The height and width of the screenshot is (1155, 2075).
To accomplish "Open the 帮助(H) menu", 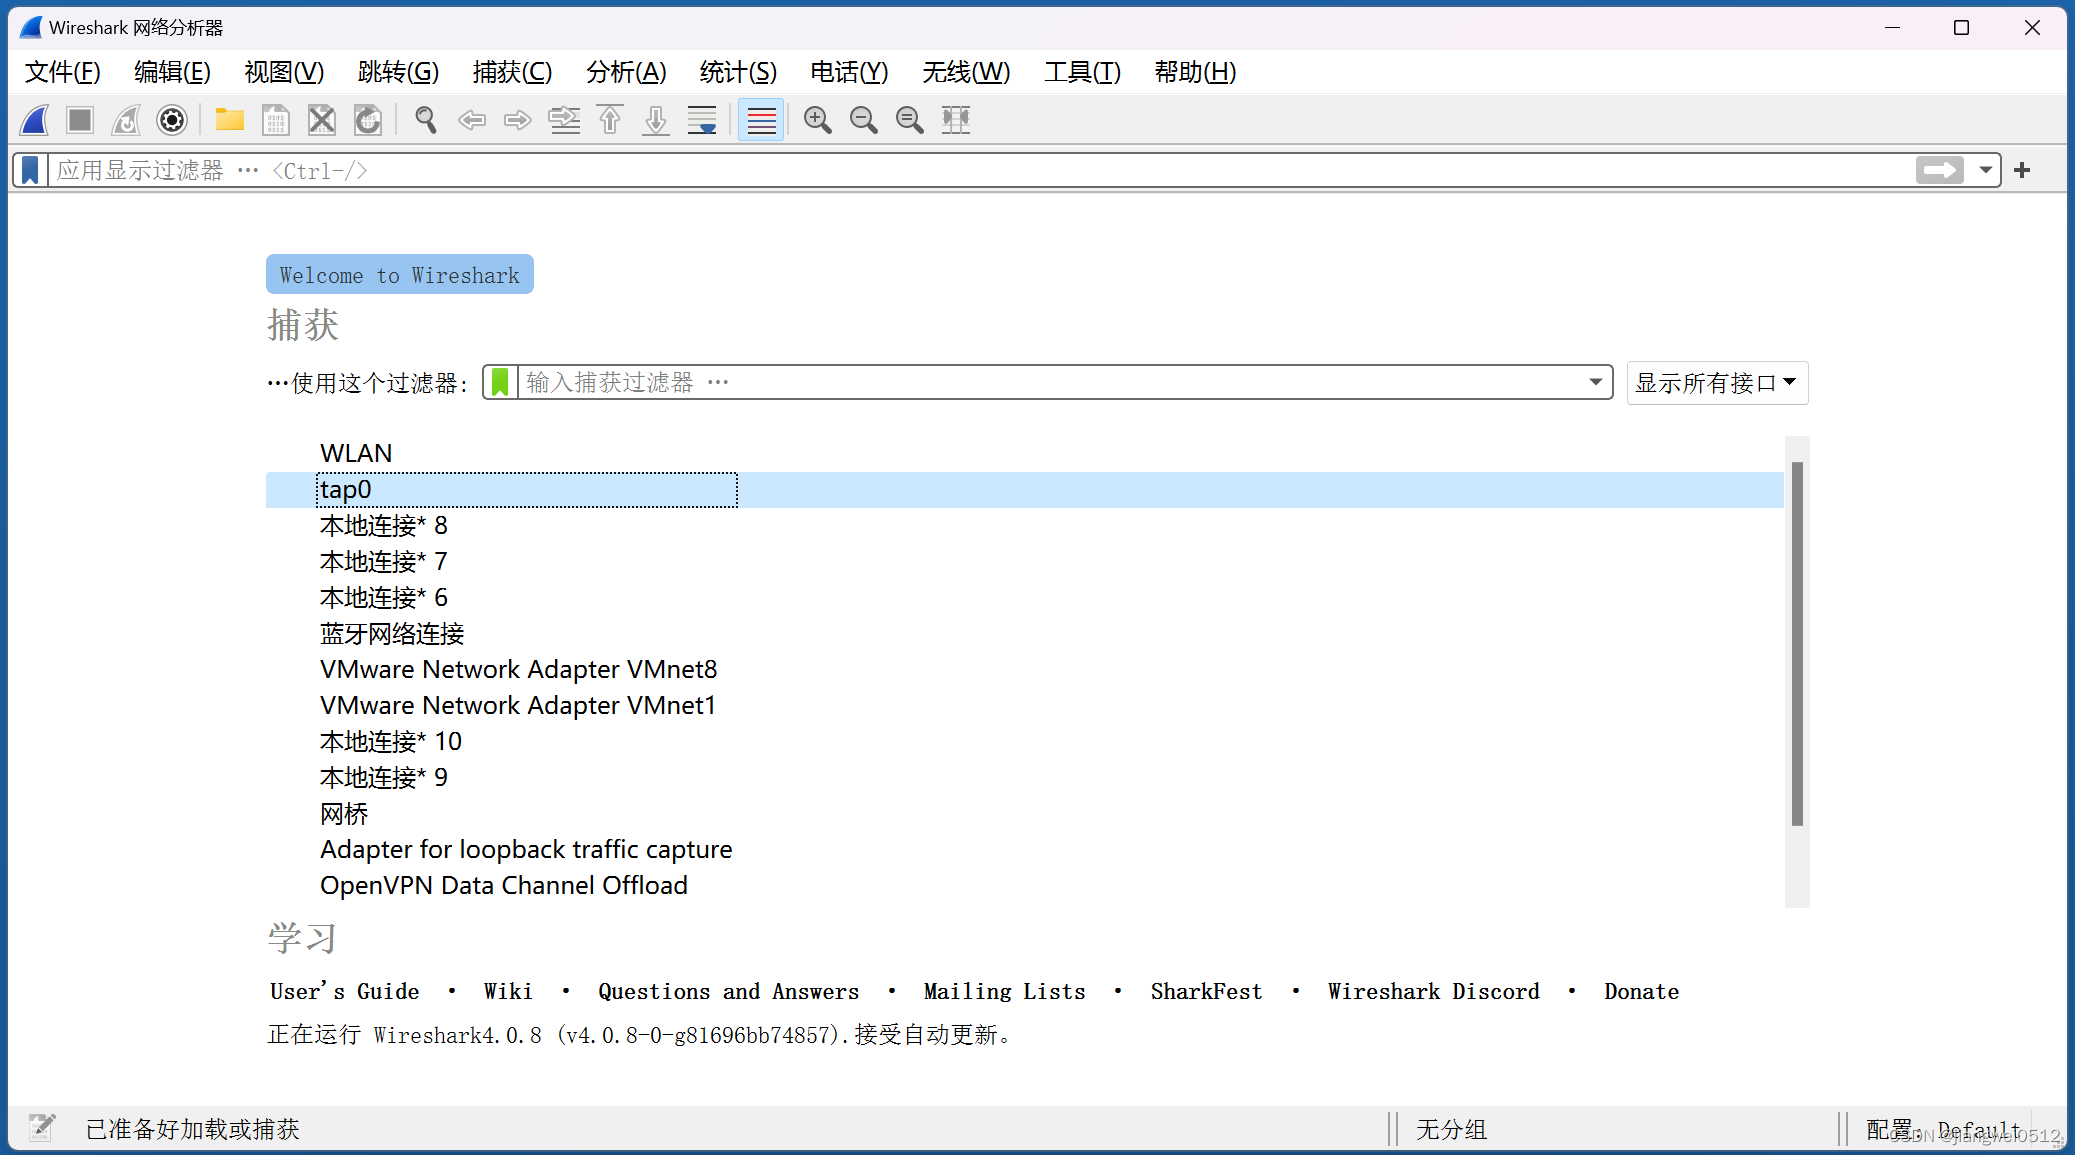I will pos(1195,72).
